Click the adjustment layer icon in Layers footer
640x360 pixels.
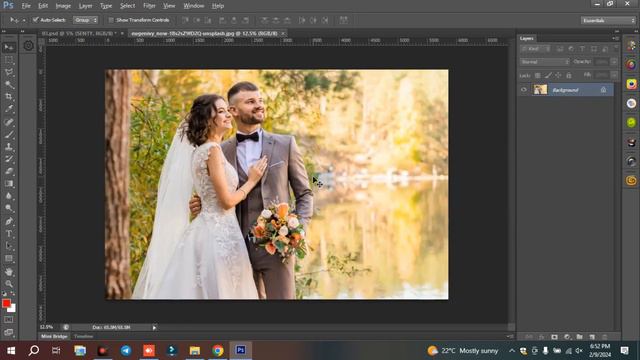567,337
